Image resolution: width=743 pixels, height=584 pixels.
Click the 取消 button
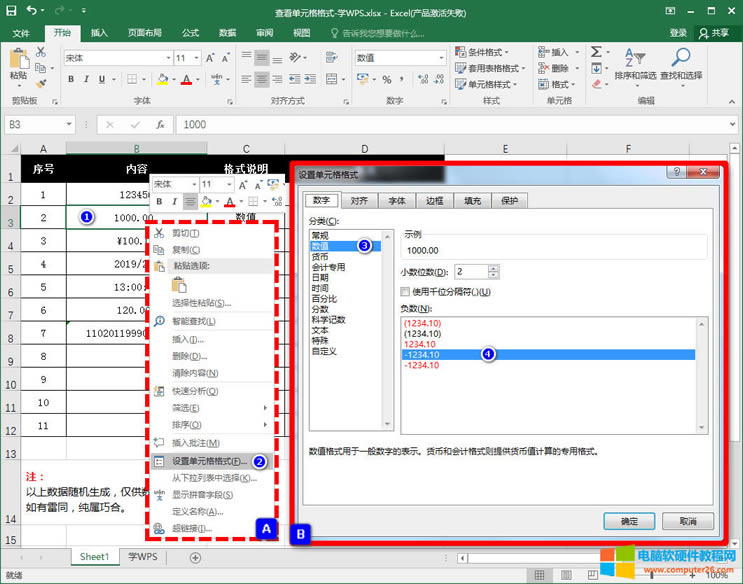click(687, 520)
